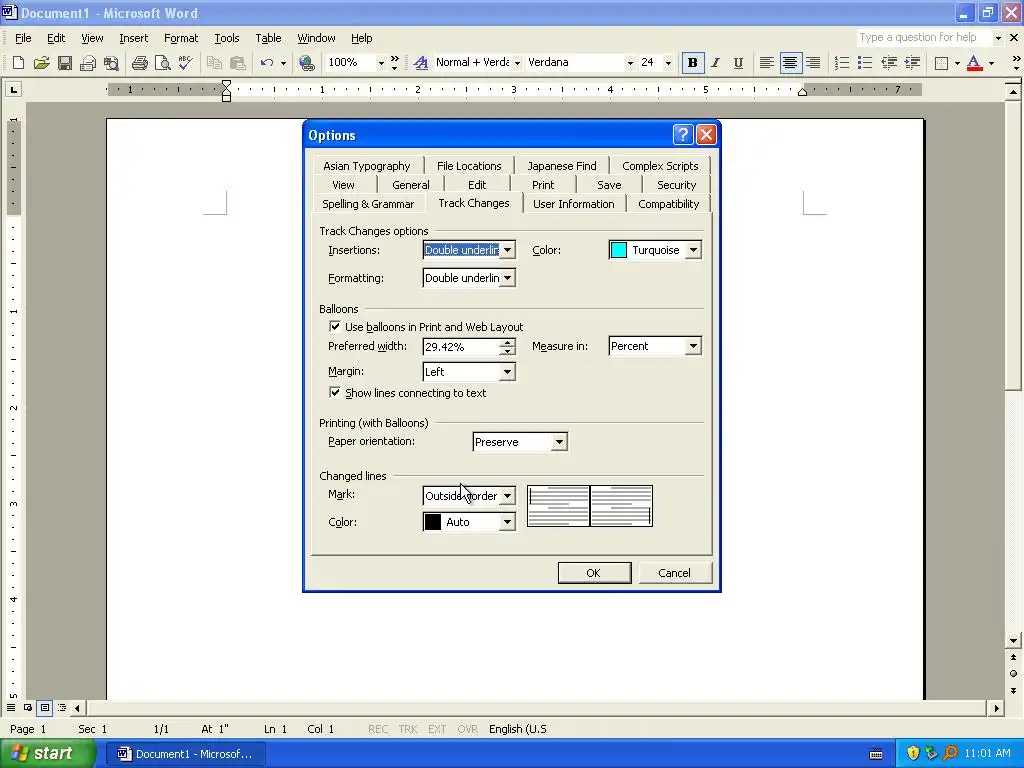Switch to the Spelling & Grammar tab
1024x768 pixels.
(x=368, y=204)
